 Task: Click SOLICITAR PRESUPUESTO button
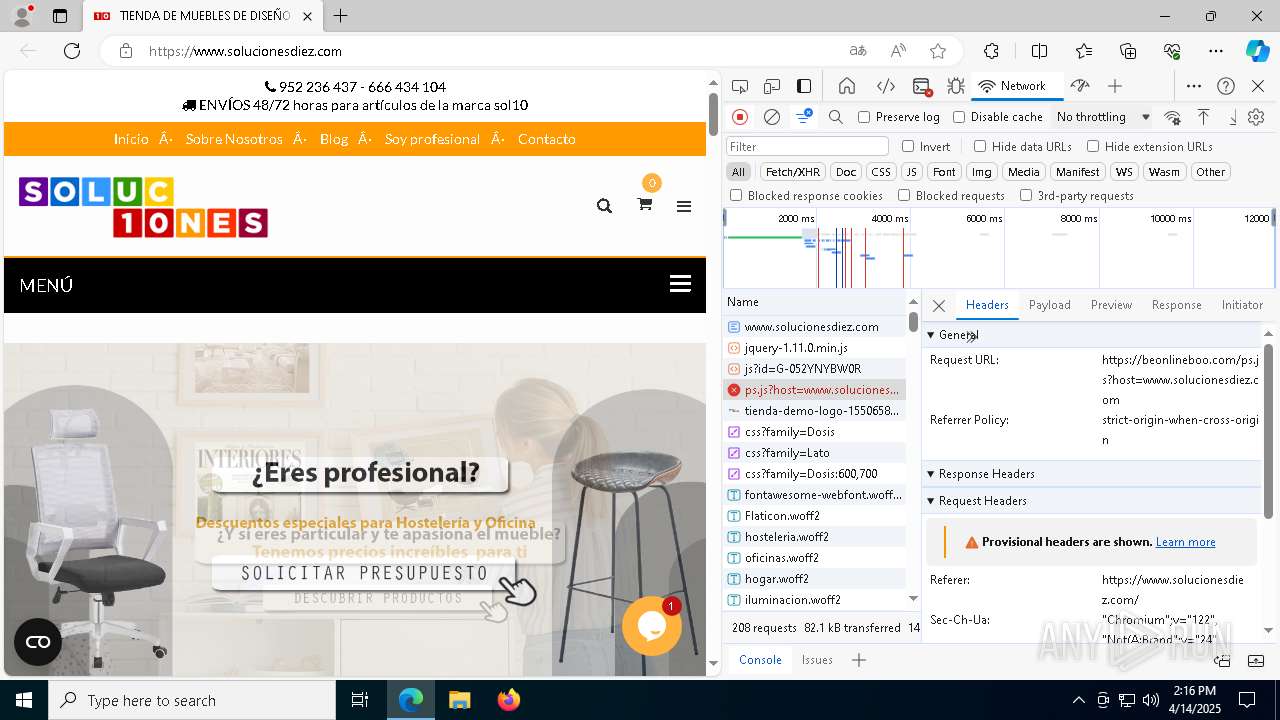364,573
